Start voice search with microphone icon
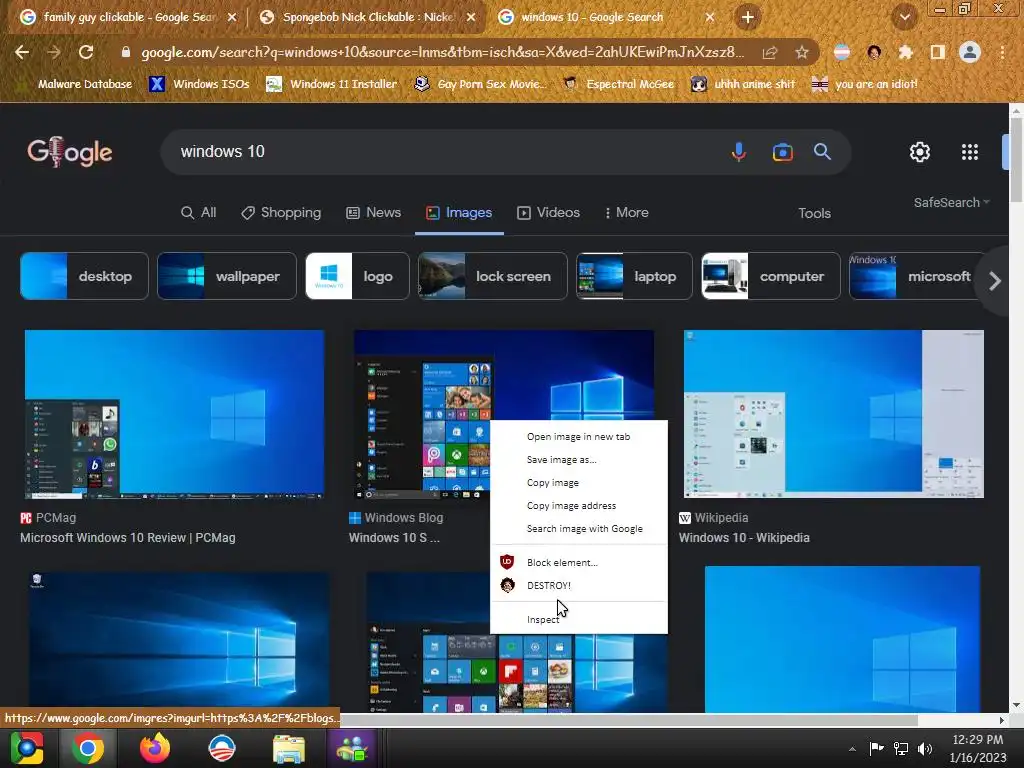The image size is (1024, 768). pos(739,152)
